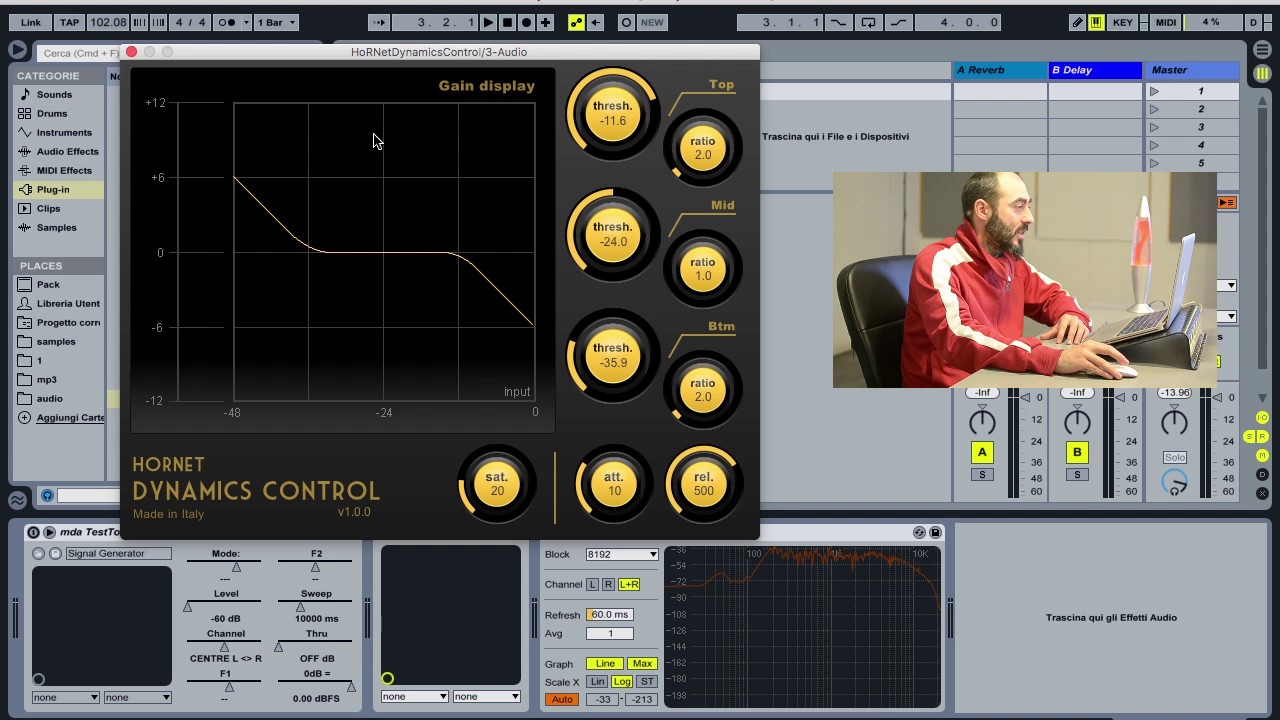Launch Master scene 1

click(x=1154, y=91)
